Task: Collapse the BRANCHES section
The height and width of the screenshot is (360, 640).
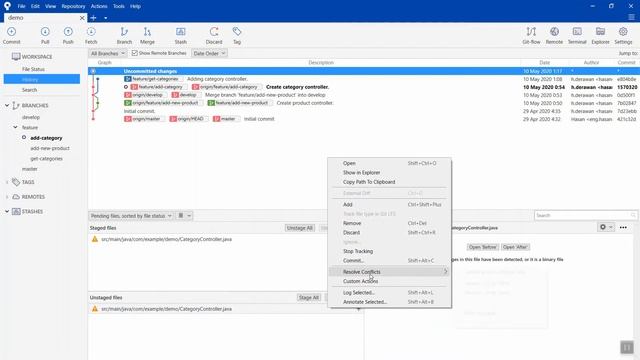Action: [7, 105]
